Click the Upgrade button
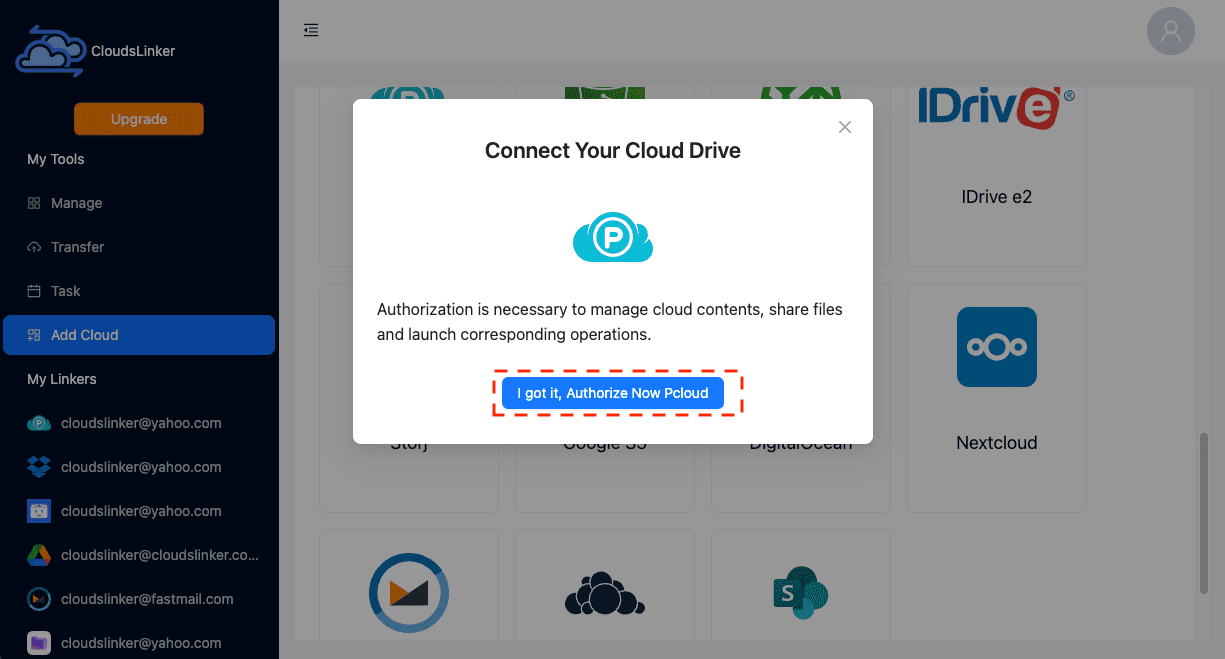1225x659 pixels. click(x=139, y=119)
